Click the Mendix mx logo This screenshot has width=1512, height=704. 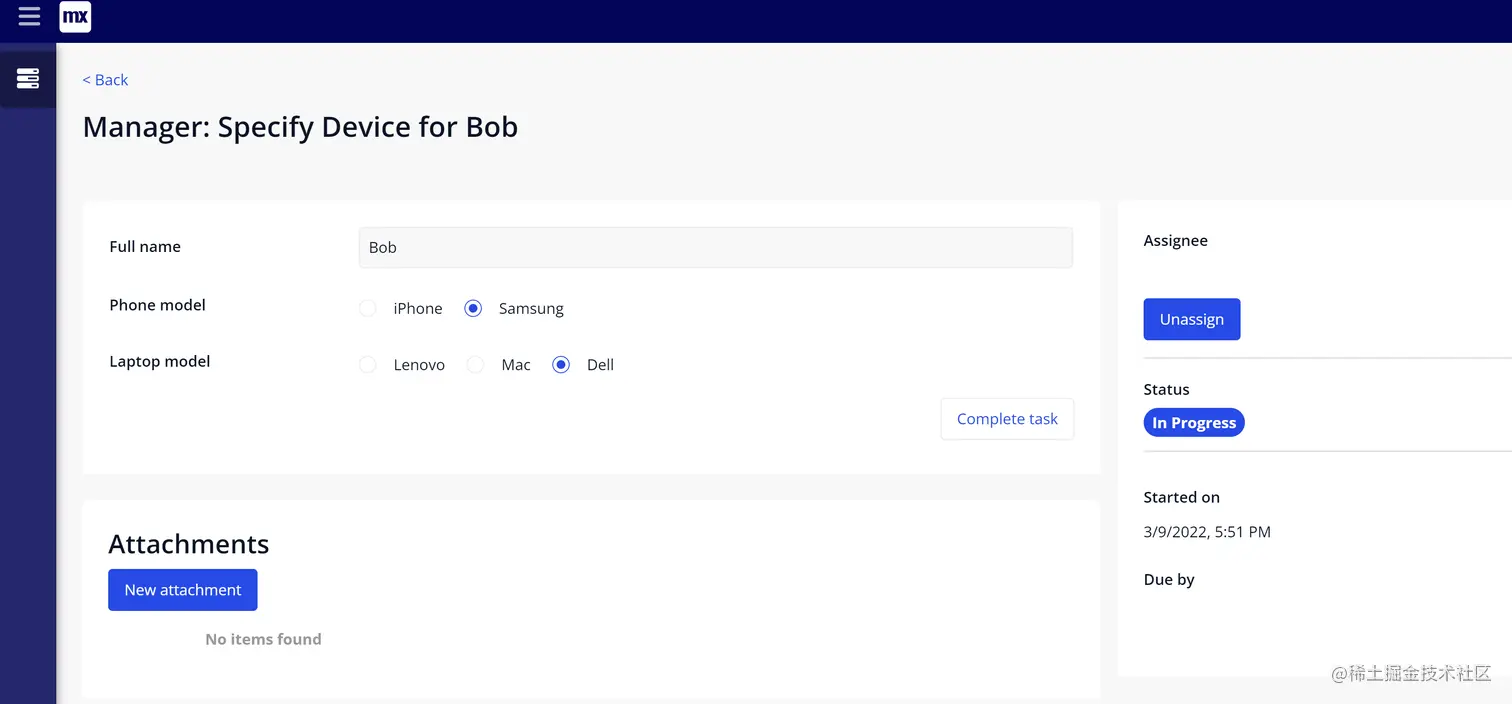75,17
